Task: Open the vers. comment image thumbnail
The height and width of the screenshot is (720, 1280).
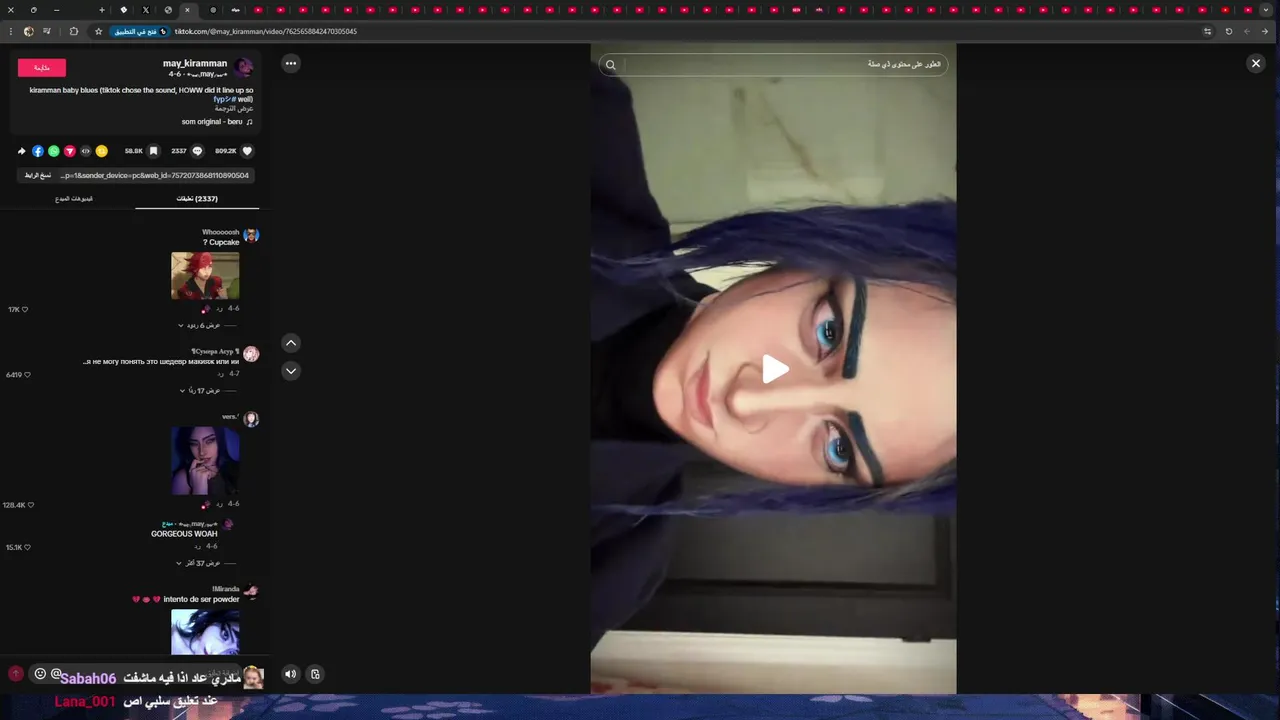Action: click(x=205, y=461)
